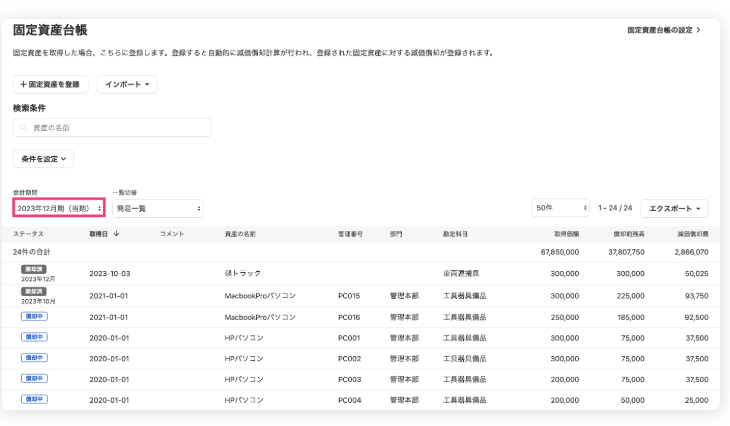Click the 償却中 badge in the PC001 row
The width and height of the screenshot is (730, 426).
click(x=34, y=337)
